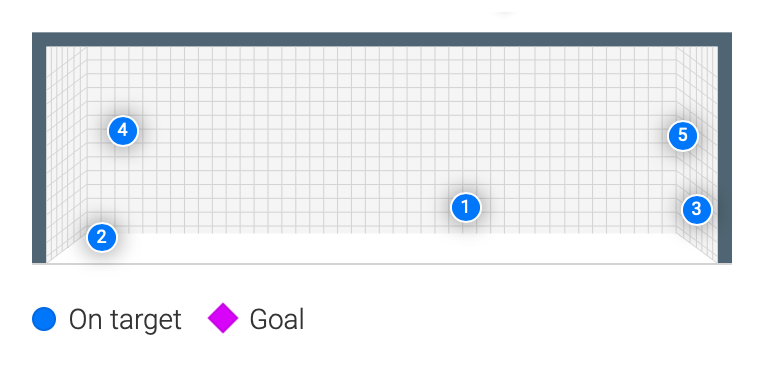
Task: Click the crossbar's junction with right post
Action: (x=725, y=39)
